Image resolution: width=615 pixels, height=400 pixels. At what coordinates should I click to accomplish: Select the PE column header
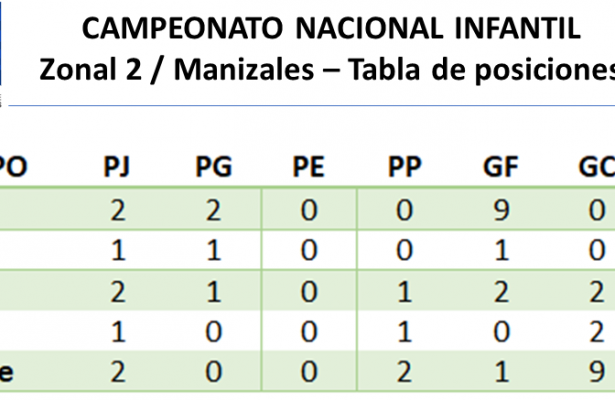(x=308, y=168)
